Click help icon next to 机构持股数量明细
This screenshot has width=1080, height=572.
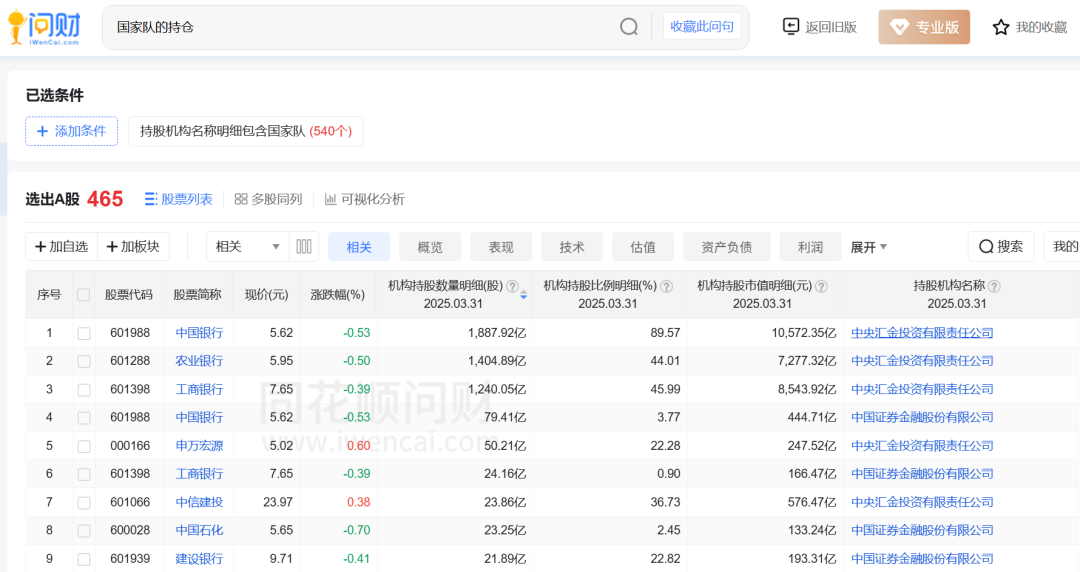pos(512,287)
